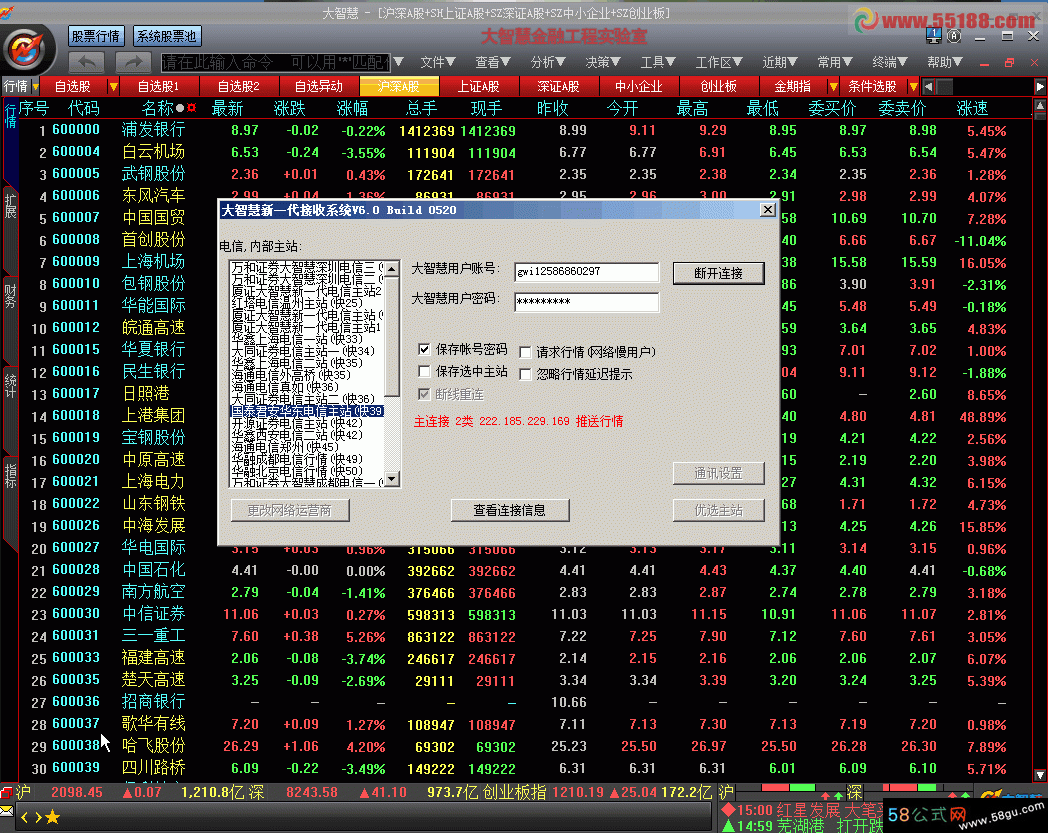Click the 查看连接信息 button

pyautogui.click(x=510, y=510)
